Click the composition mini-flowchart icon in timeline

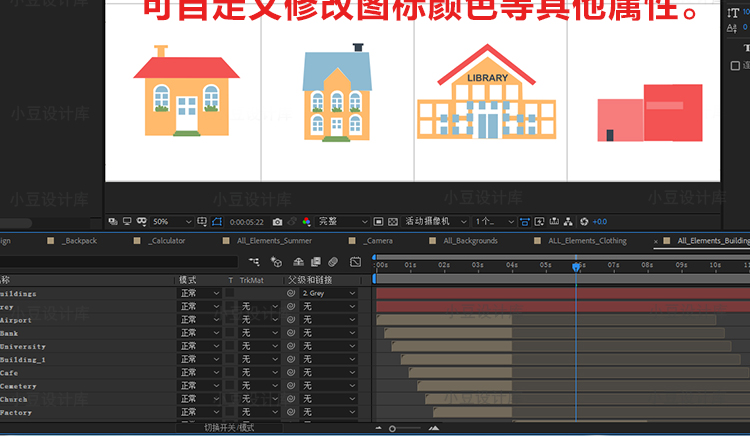[254, 262]
